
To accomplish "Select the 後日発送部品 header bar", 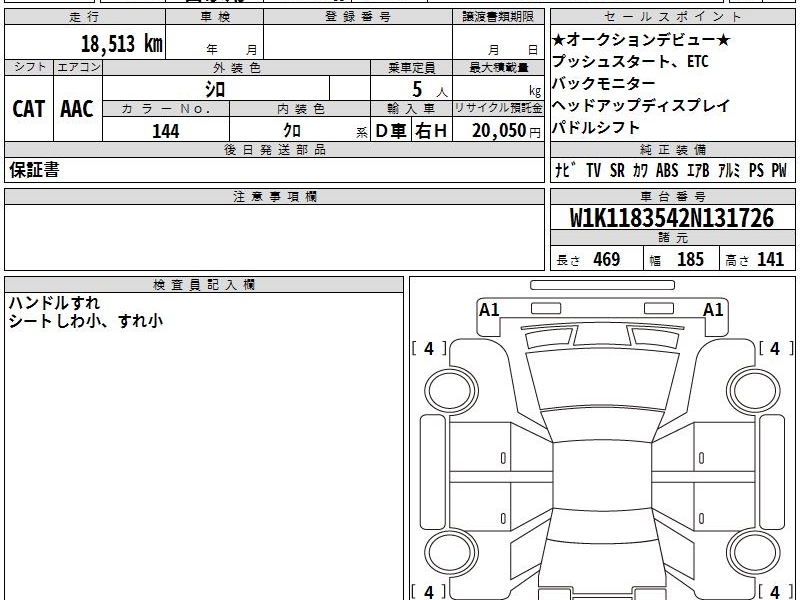I will click(x=274, y=149).
